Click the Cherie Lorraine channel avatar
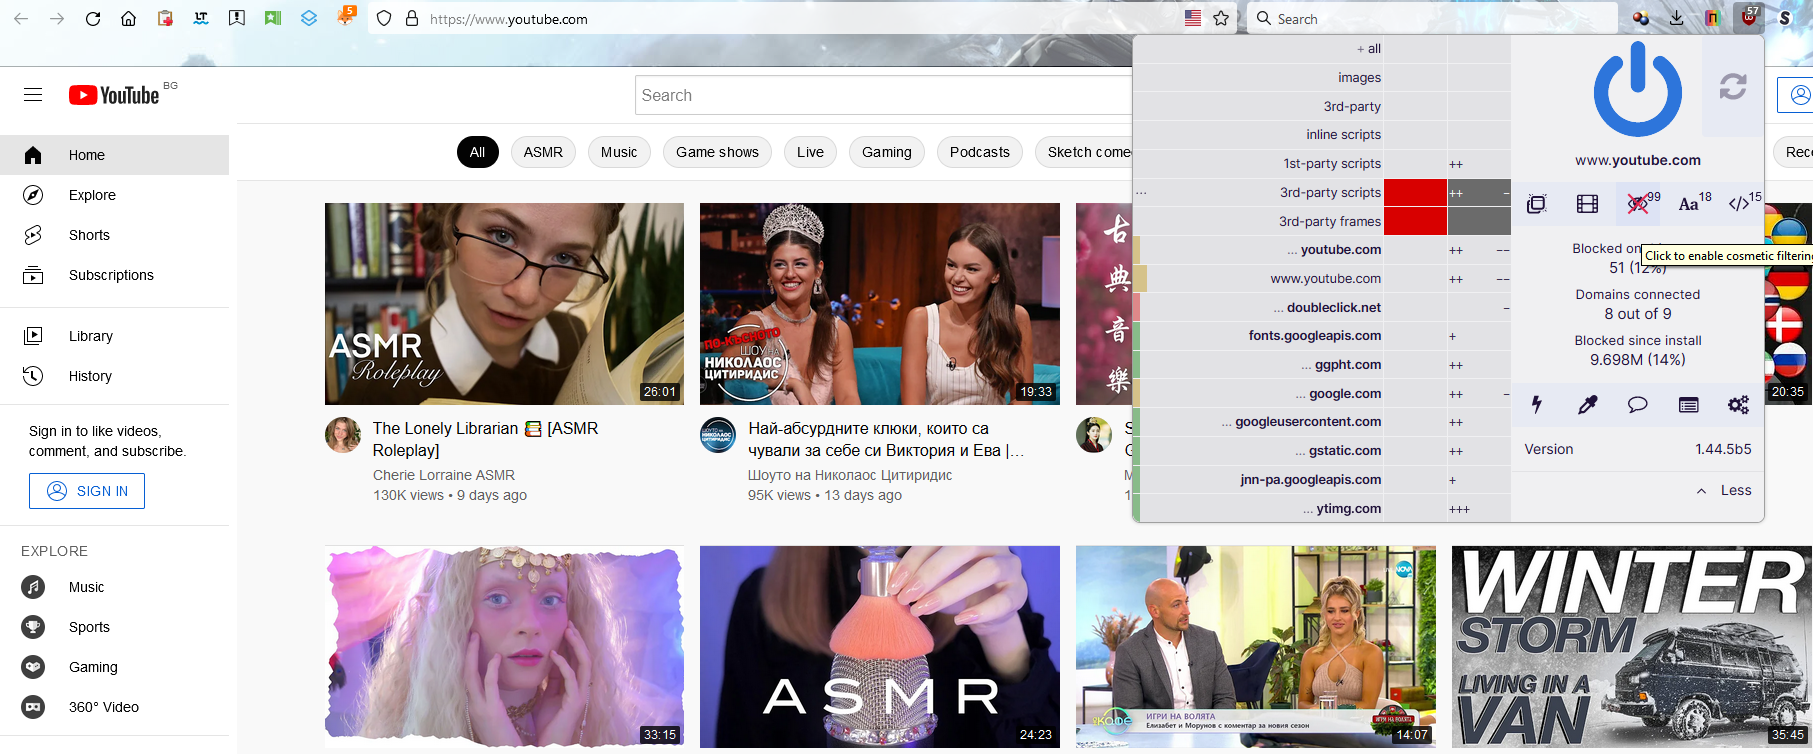 343,435
